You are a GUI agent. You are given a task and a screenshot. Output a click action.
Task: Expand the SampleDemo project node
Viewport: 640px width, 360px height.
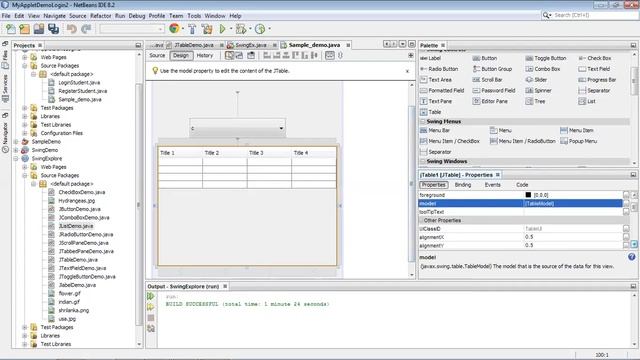[16, 142]
